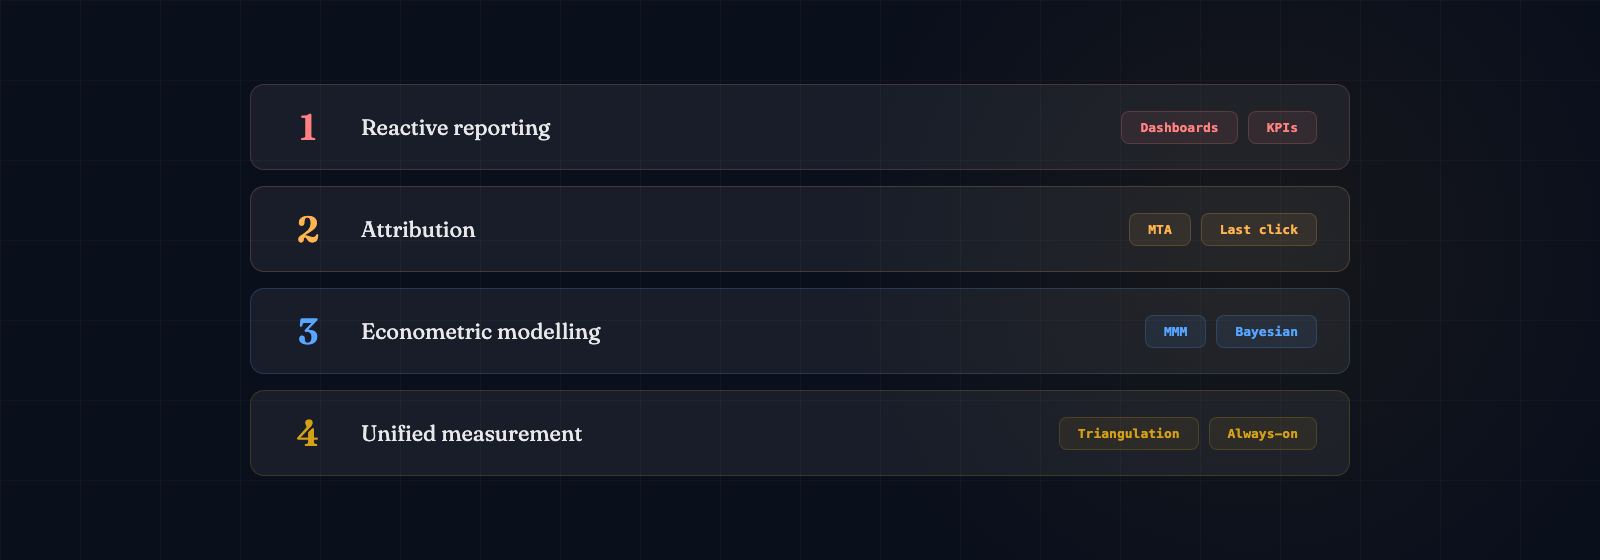Click the blue number 3 badge
The height and width of the screenshot is (560, 1600).
tap(308, 331)
